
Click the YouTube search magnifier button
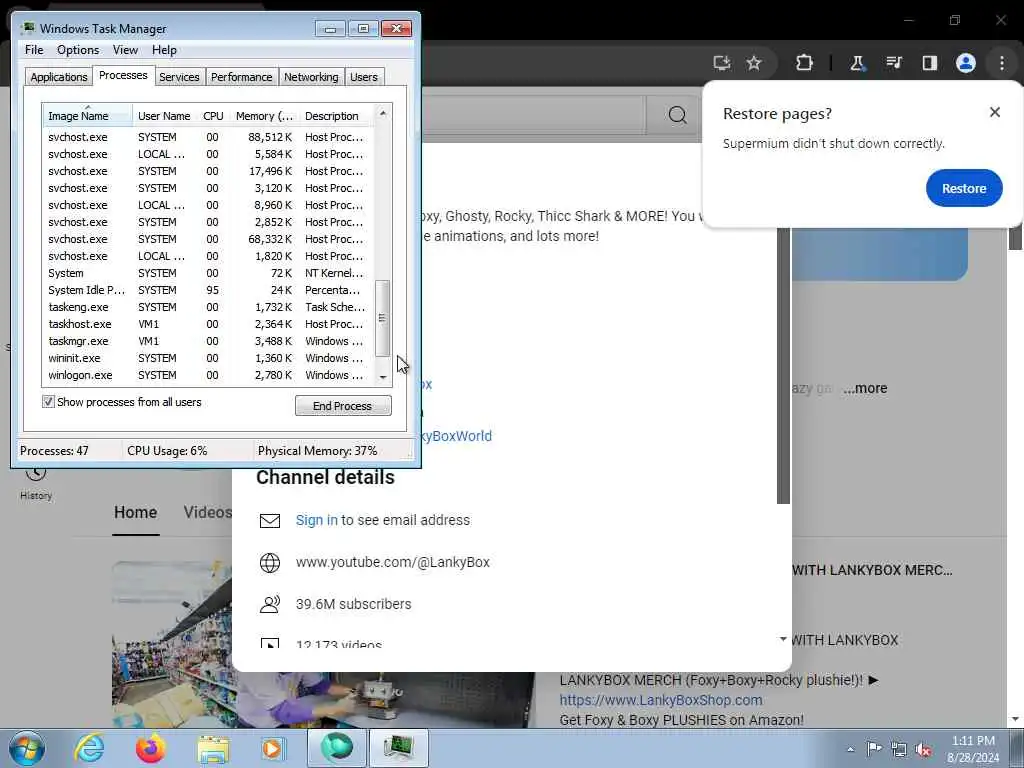[678, 116]
